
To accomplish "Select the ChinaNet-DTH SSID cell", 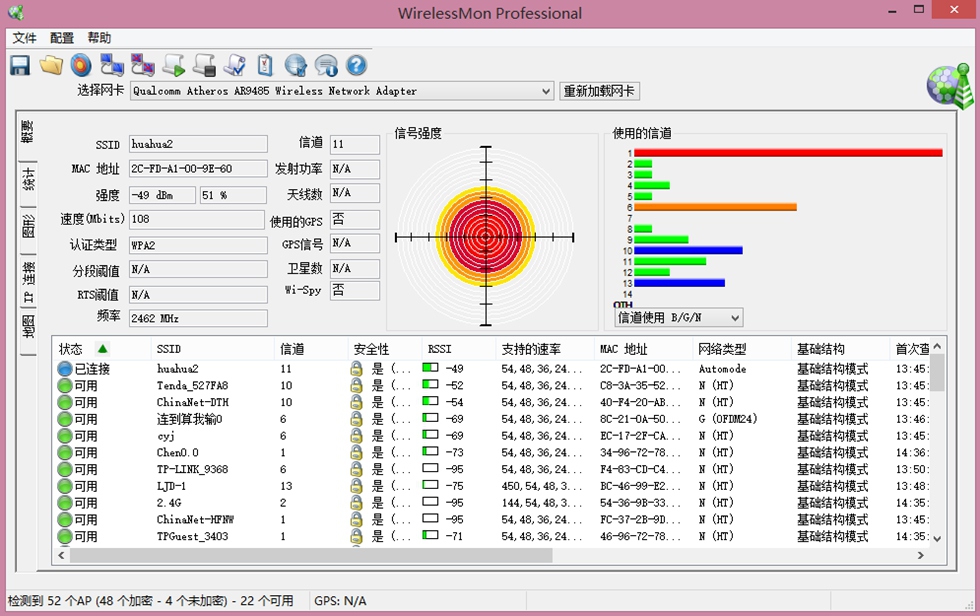I will (x=192, y=402).
